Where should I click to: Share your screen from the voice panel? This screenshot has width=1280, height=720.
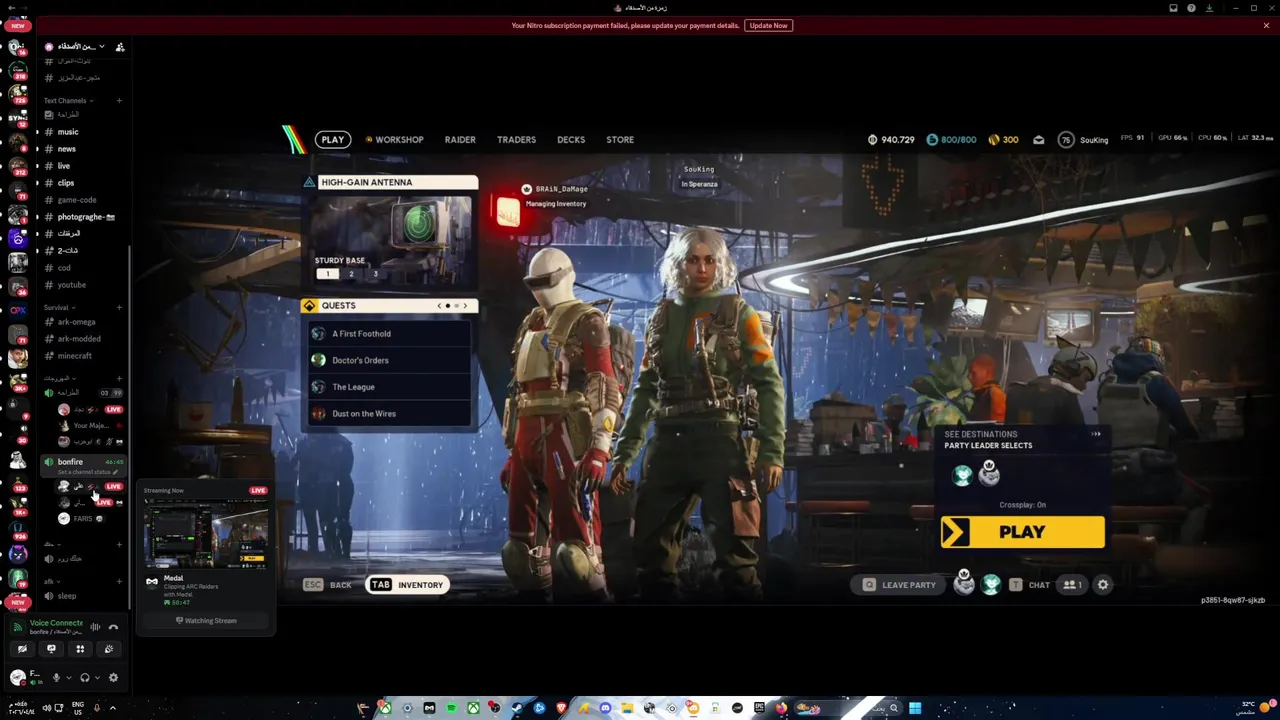coord(51,649)
